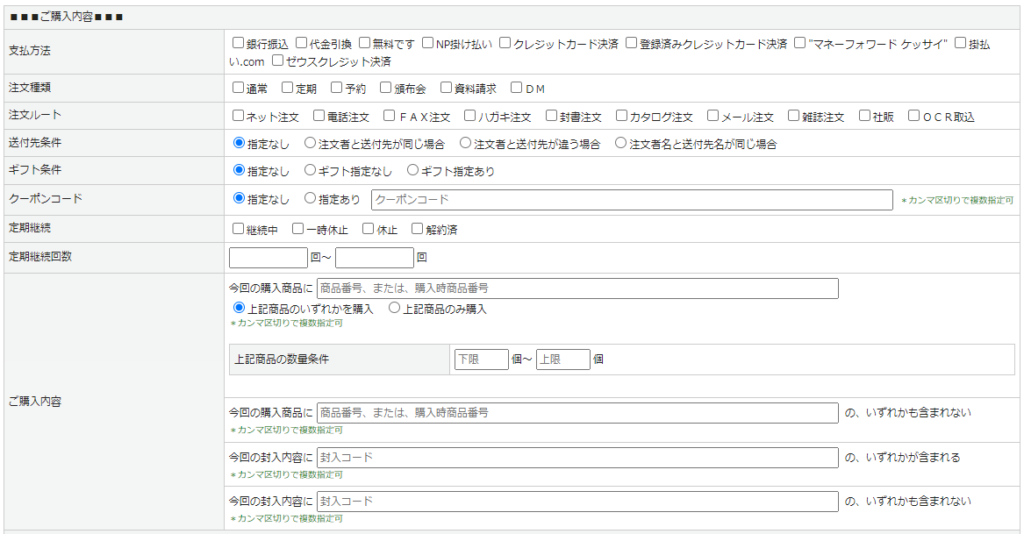The height and width of the screenshot is (534, 1024).
Task: Check the 定期 order type checkbox
Action: tap(287, 87)
